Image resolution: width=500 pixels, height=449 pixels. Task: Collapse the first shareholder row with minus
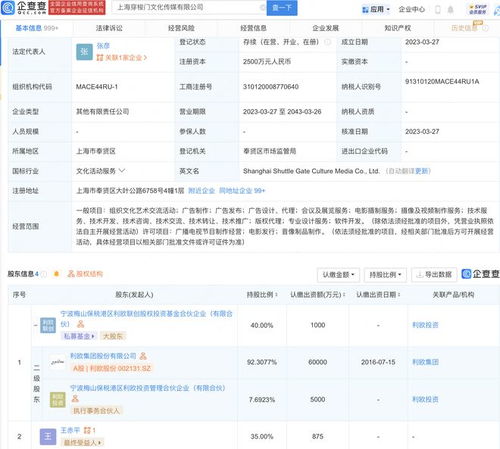[x=36, y=325]
